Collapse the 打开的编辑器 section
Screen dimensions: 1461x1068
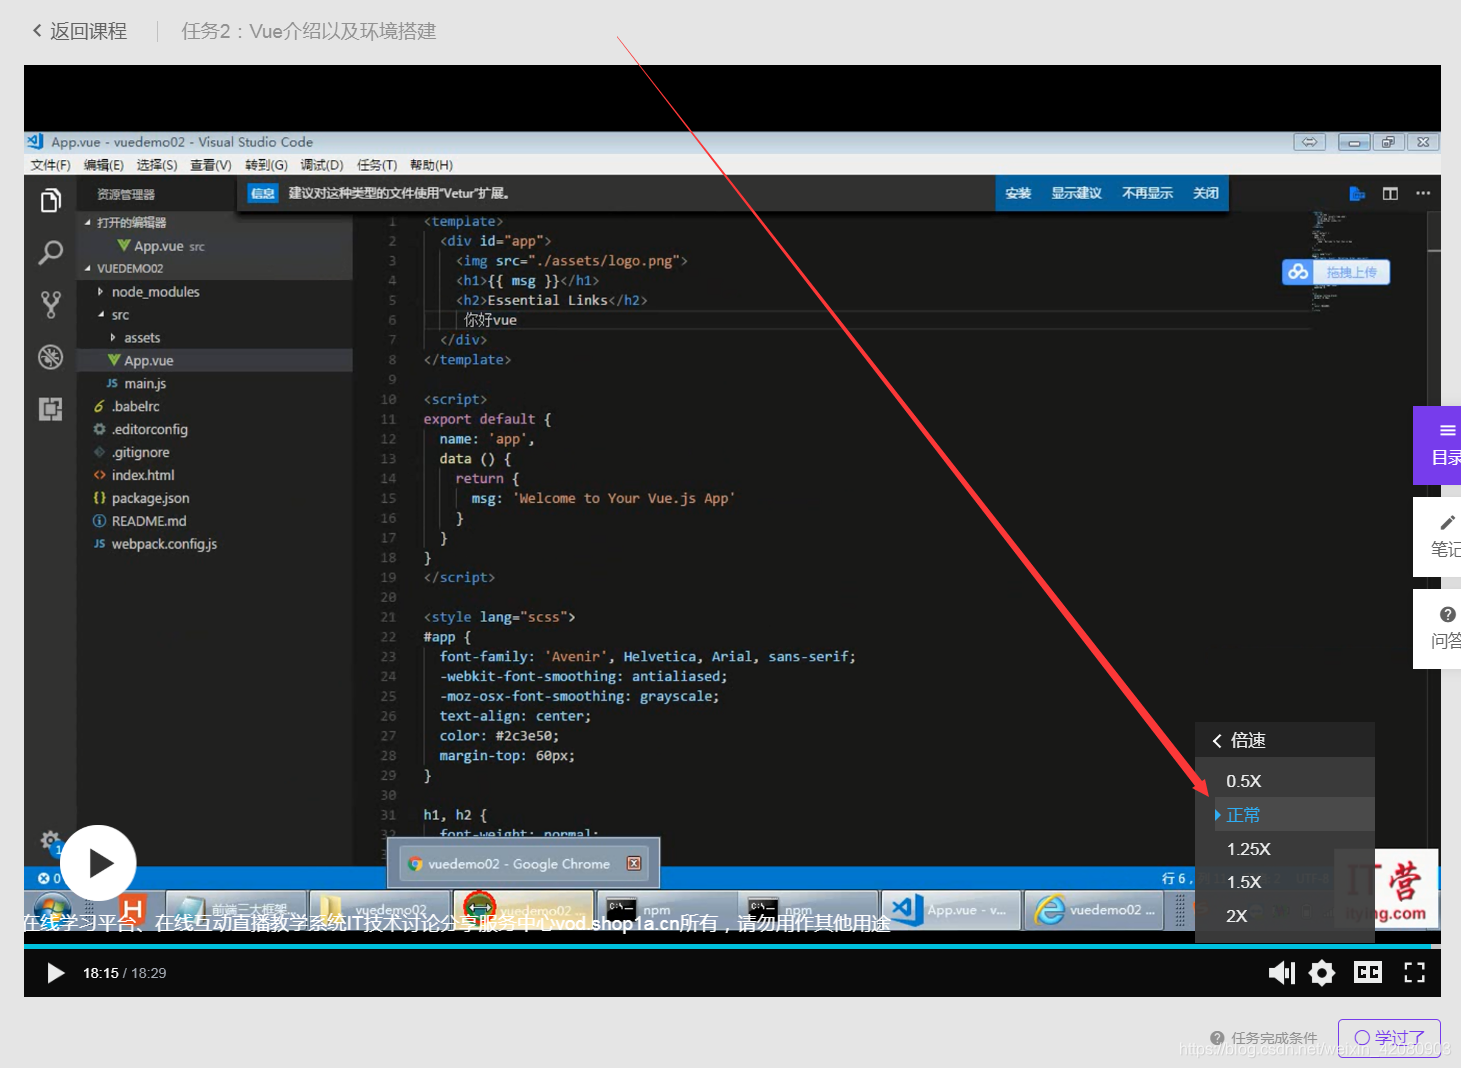tap(215, 222)
